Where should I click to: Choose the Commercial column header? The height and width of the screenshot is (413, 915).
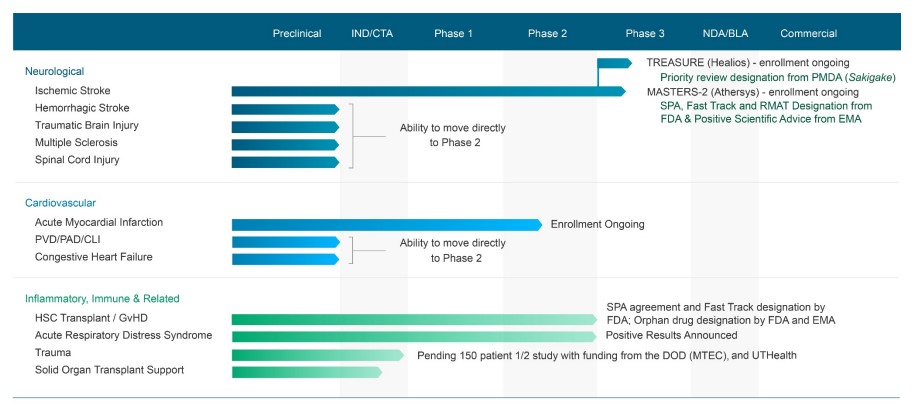pyautogui.click(x=808, y=34)
